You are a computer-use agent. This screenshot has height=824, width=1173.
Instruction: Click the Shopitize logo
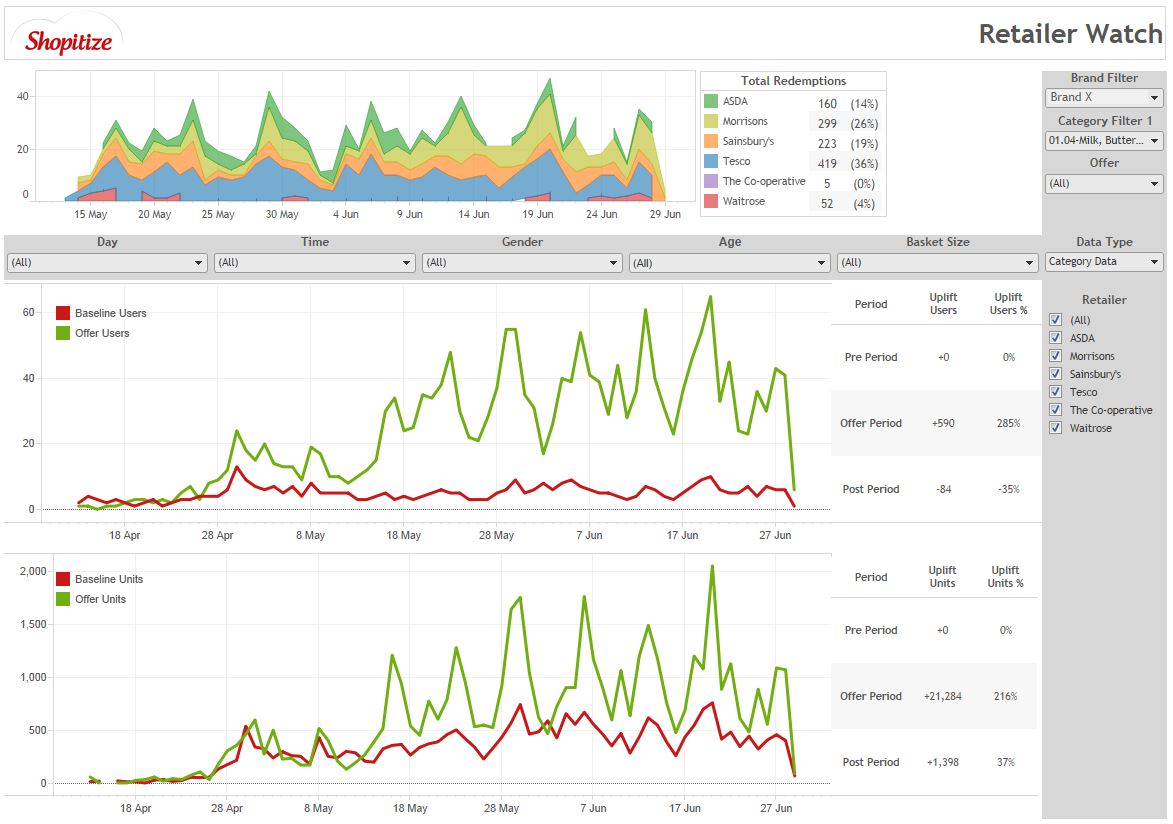point(68,39)
